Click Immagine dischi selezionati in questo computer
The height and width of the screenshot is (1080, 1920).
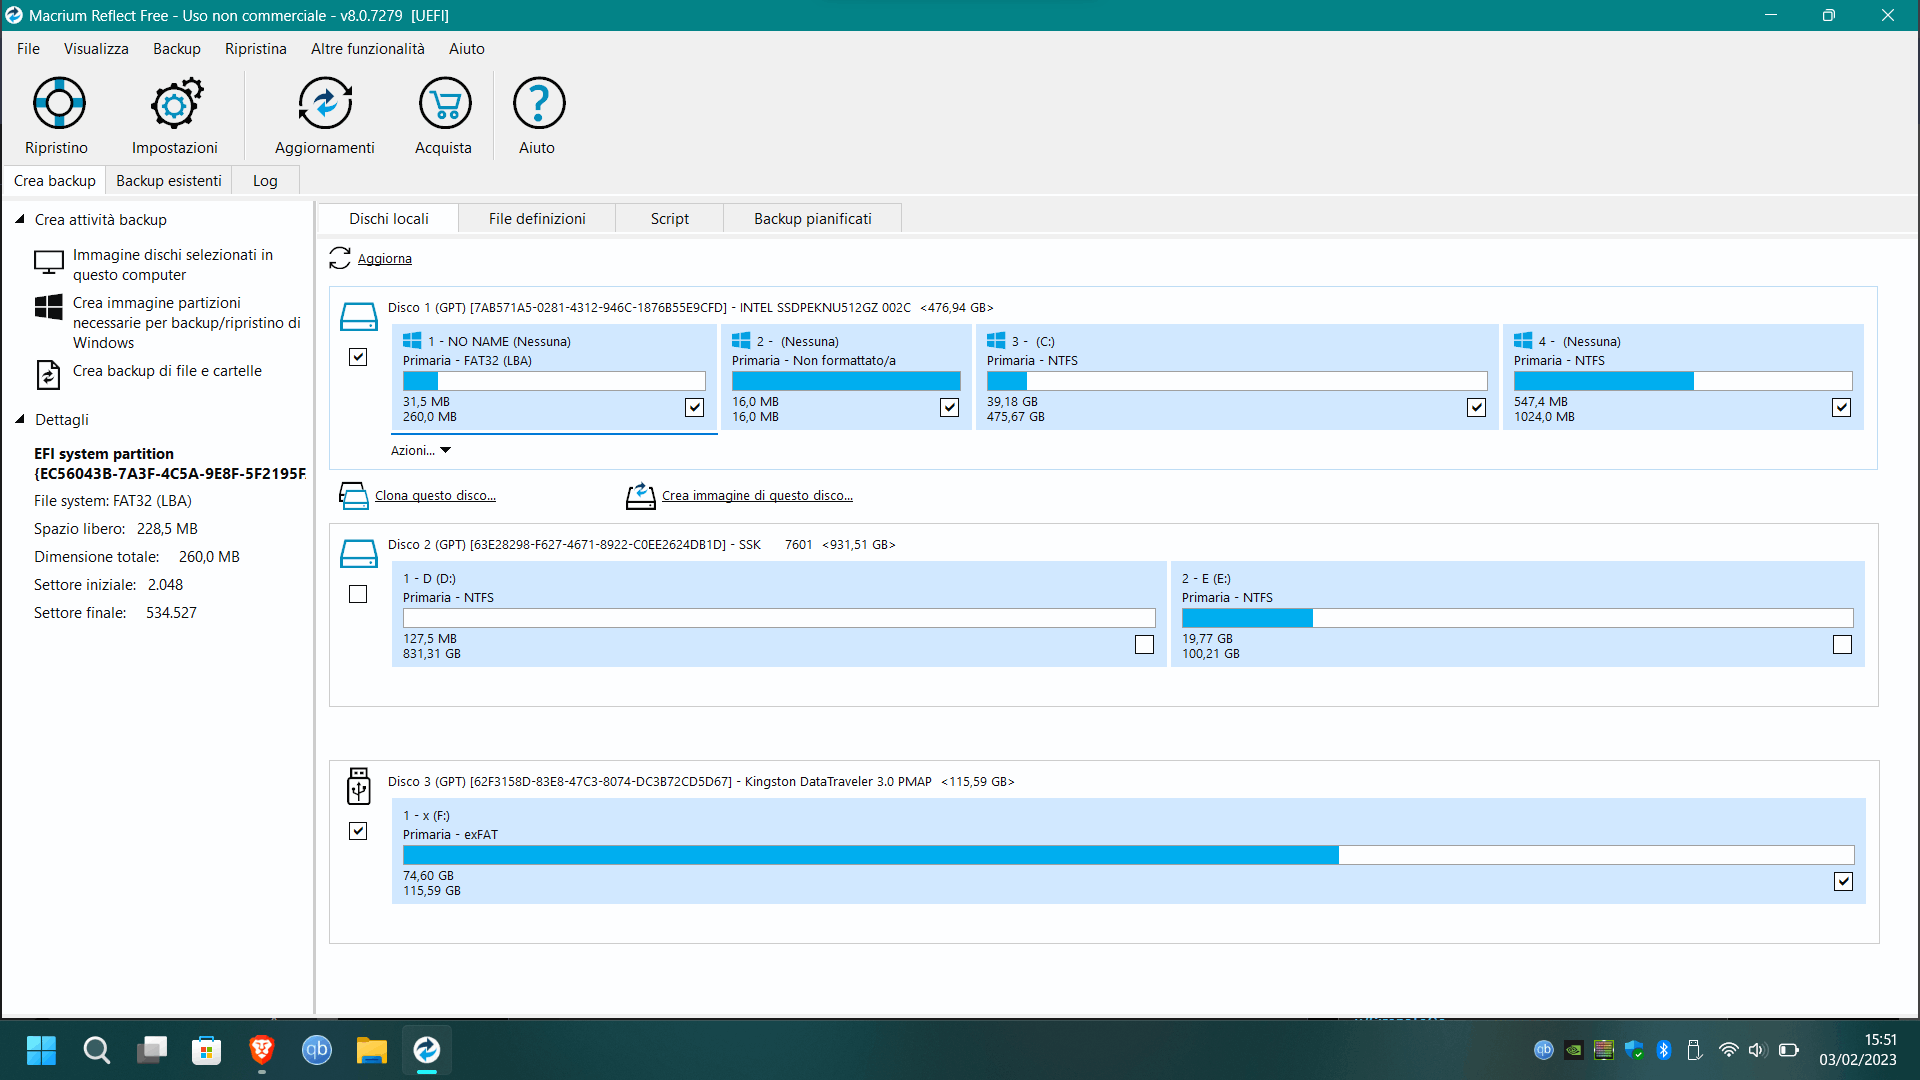[173, 265]
